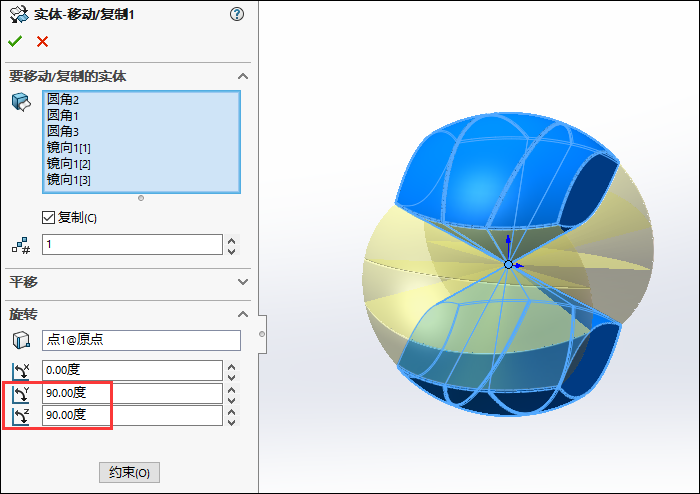
Task: Decrease Z rotation angle spinner down
Action: click(231, 422)
